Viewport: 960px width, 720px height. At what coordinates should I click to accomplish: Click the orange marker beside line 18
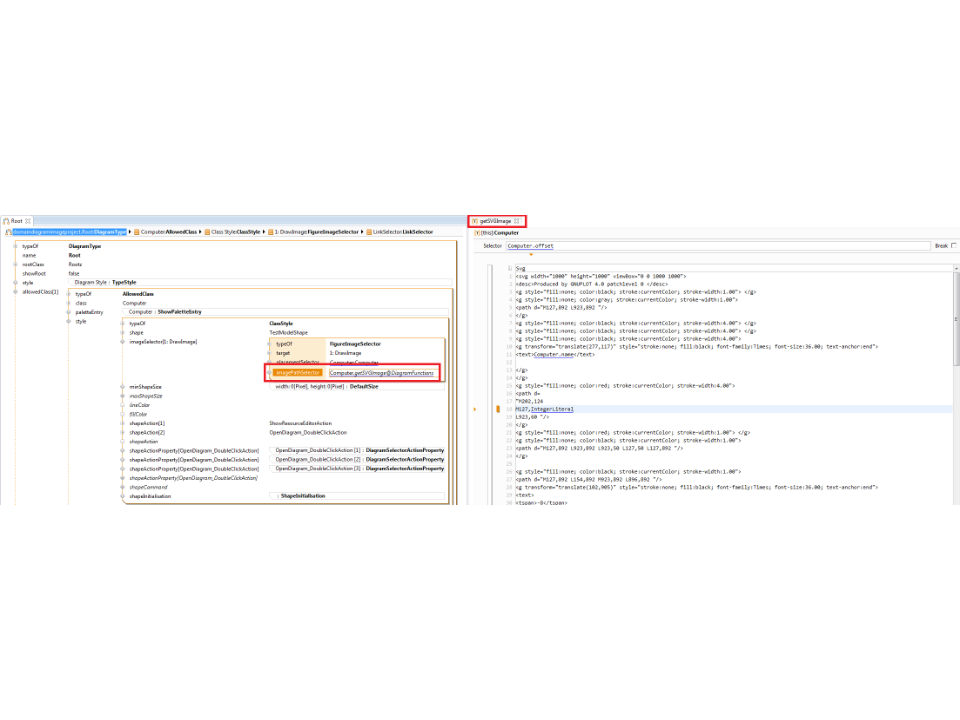(x=497, y=409)
